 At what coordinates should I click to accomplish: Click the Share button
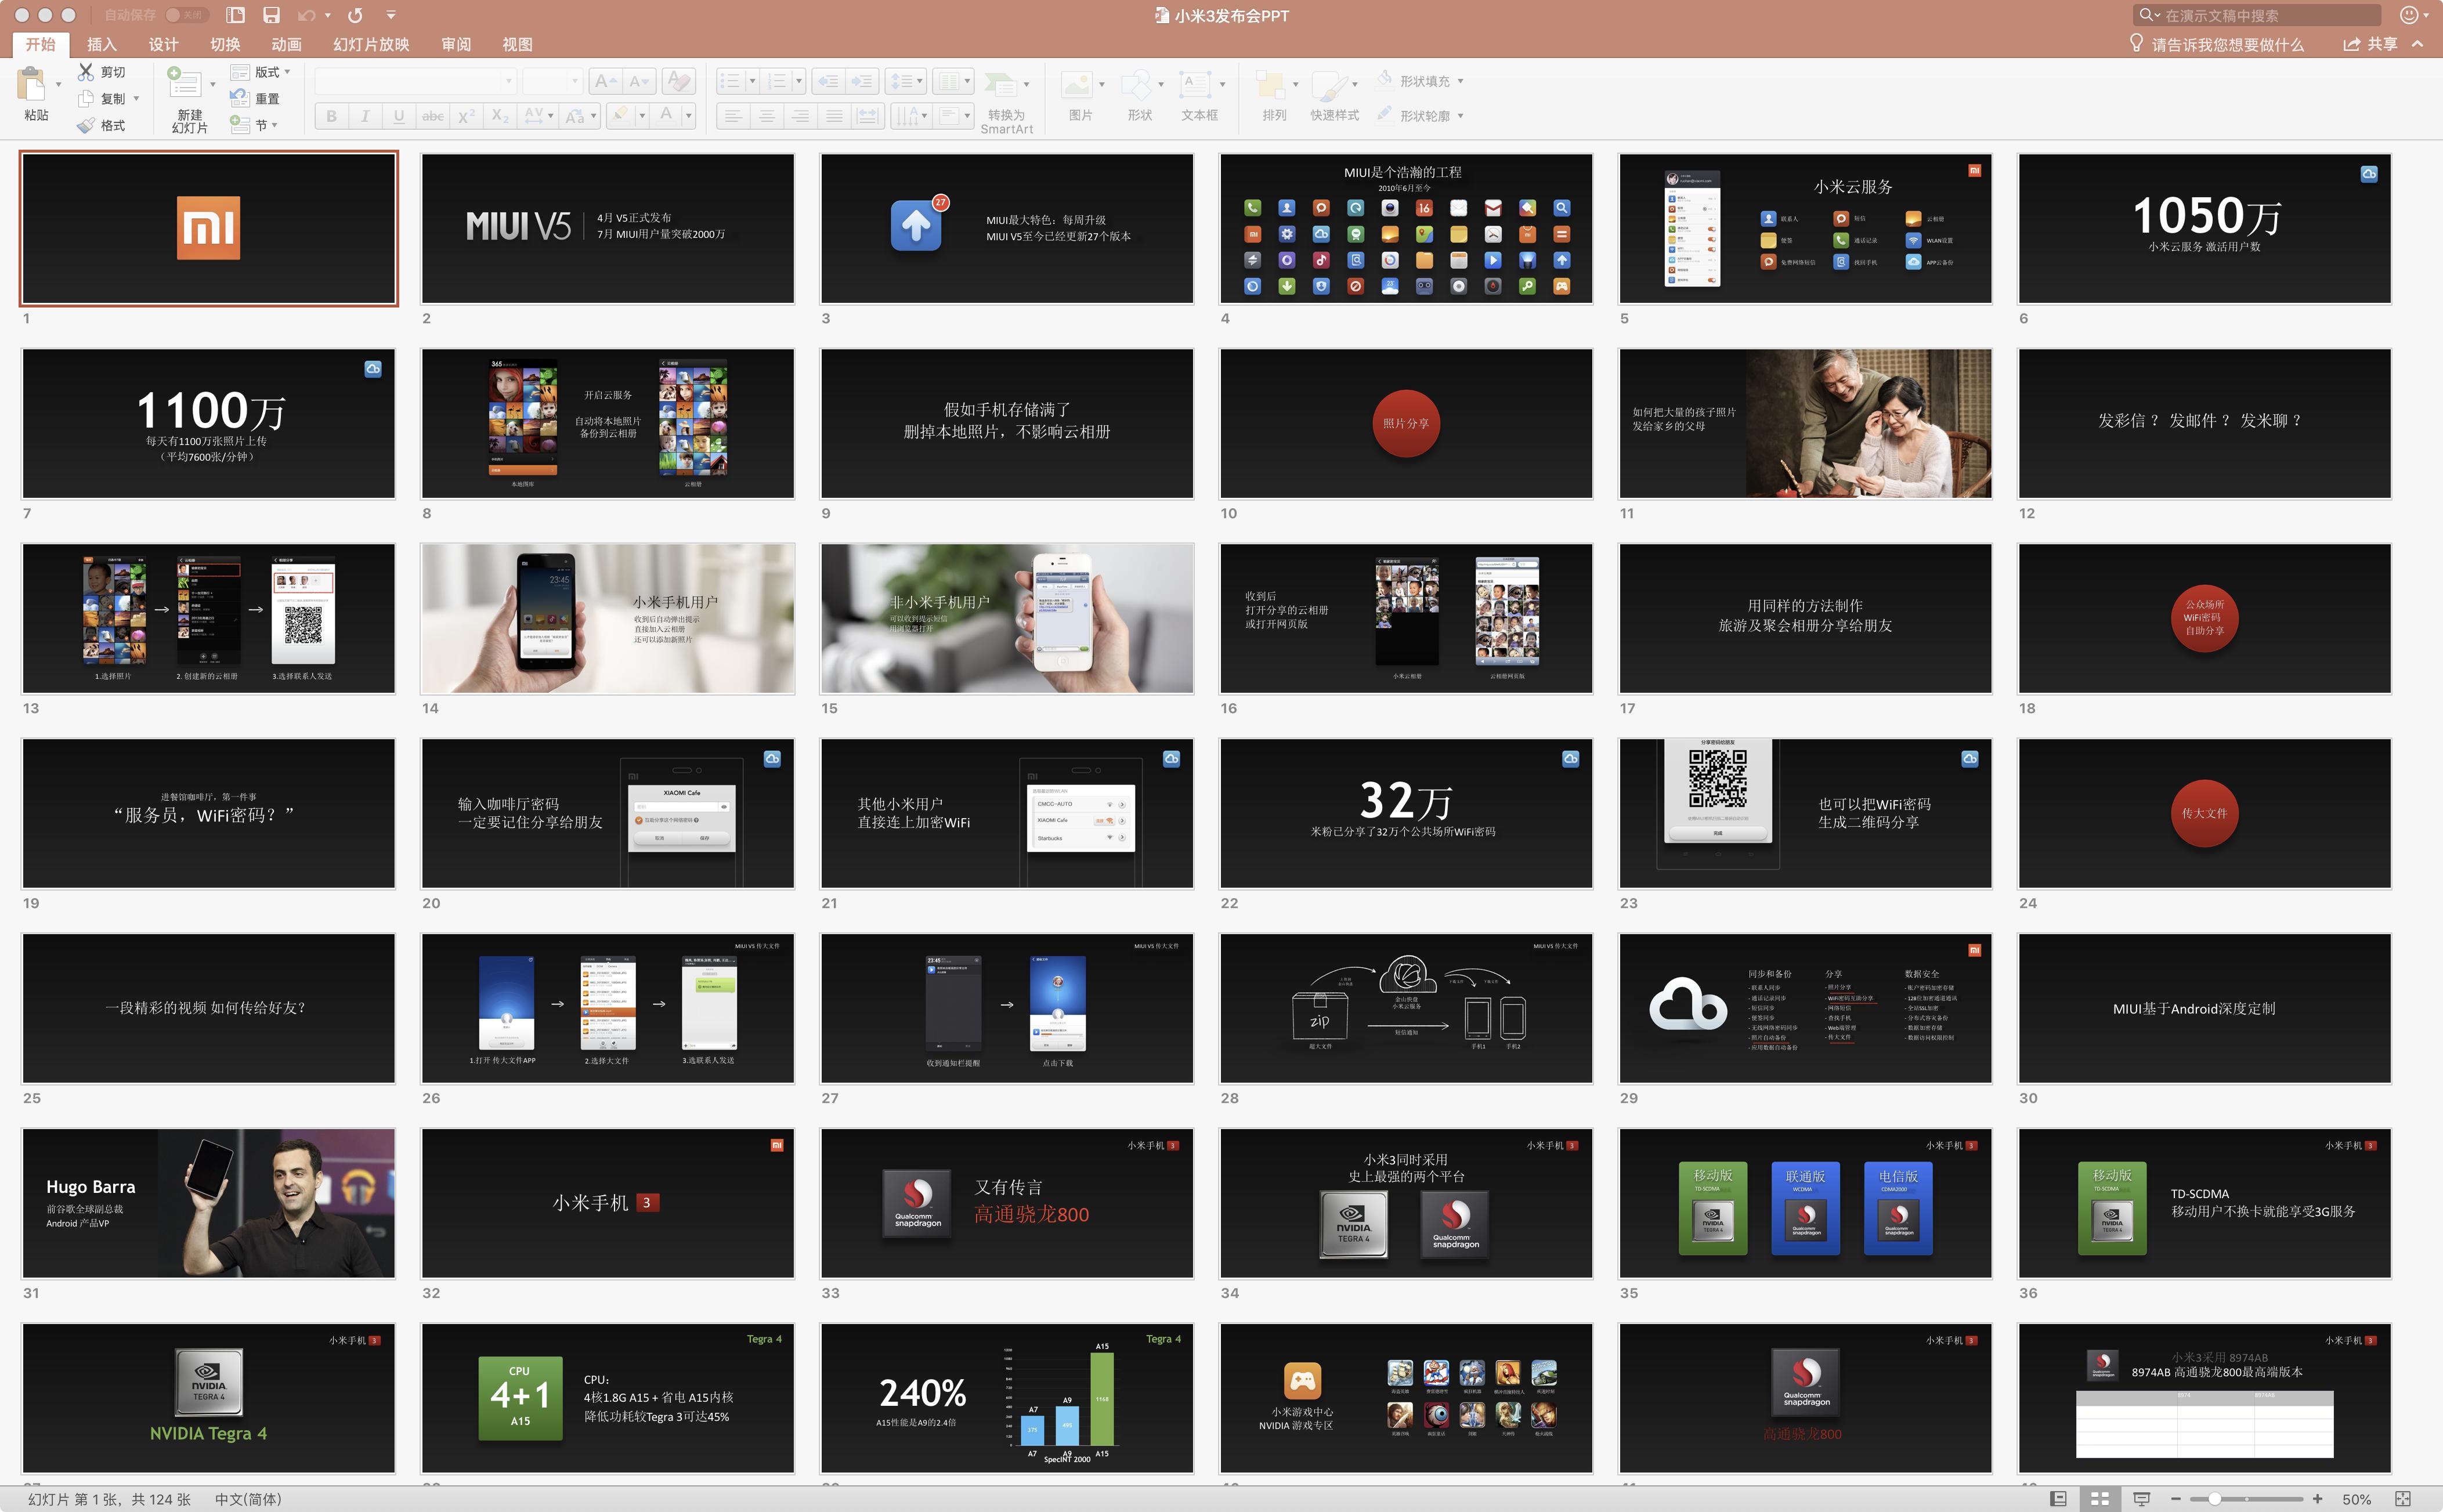click(2371, 44)
